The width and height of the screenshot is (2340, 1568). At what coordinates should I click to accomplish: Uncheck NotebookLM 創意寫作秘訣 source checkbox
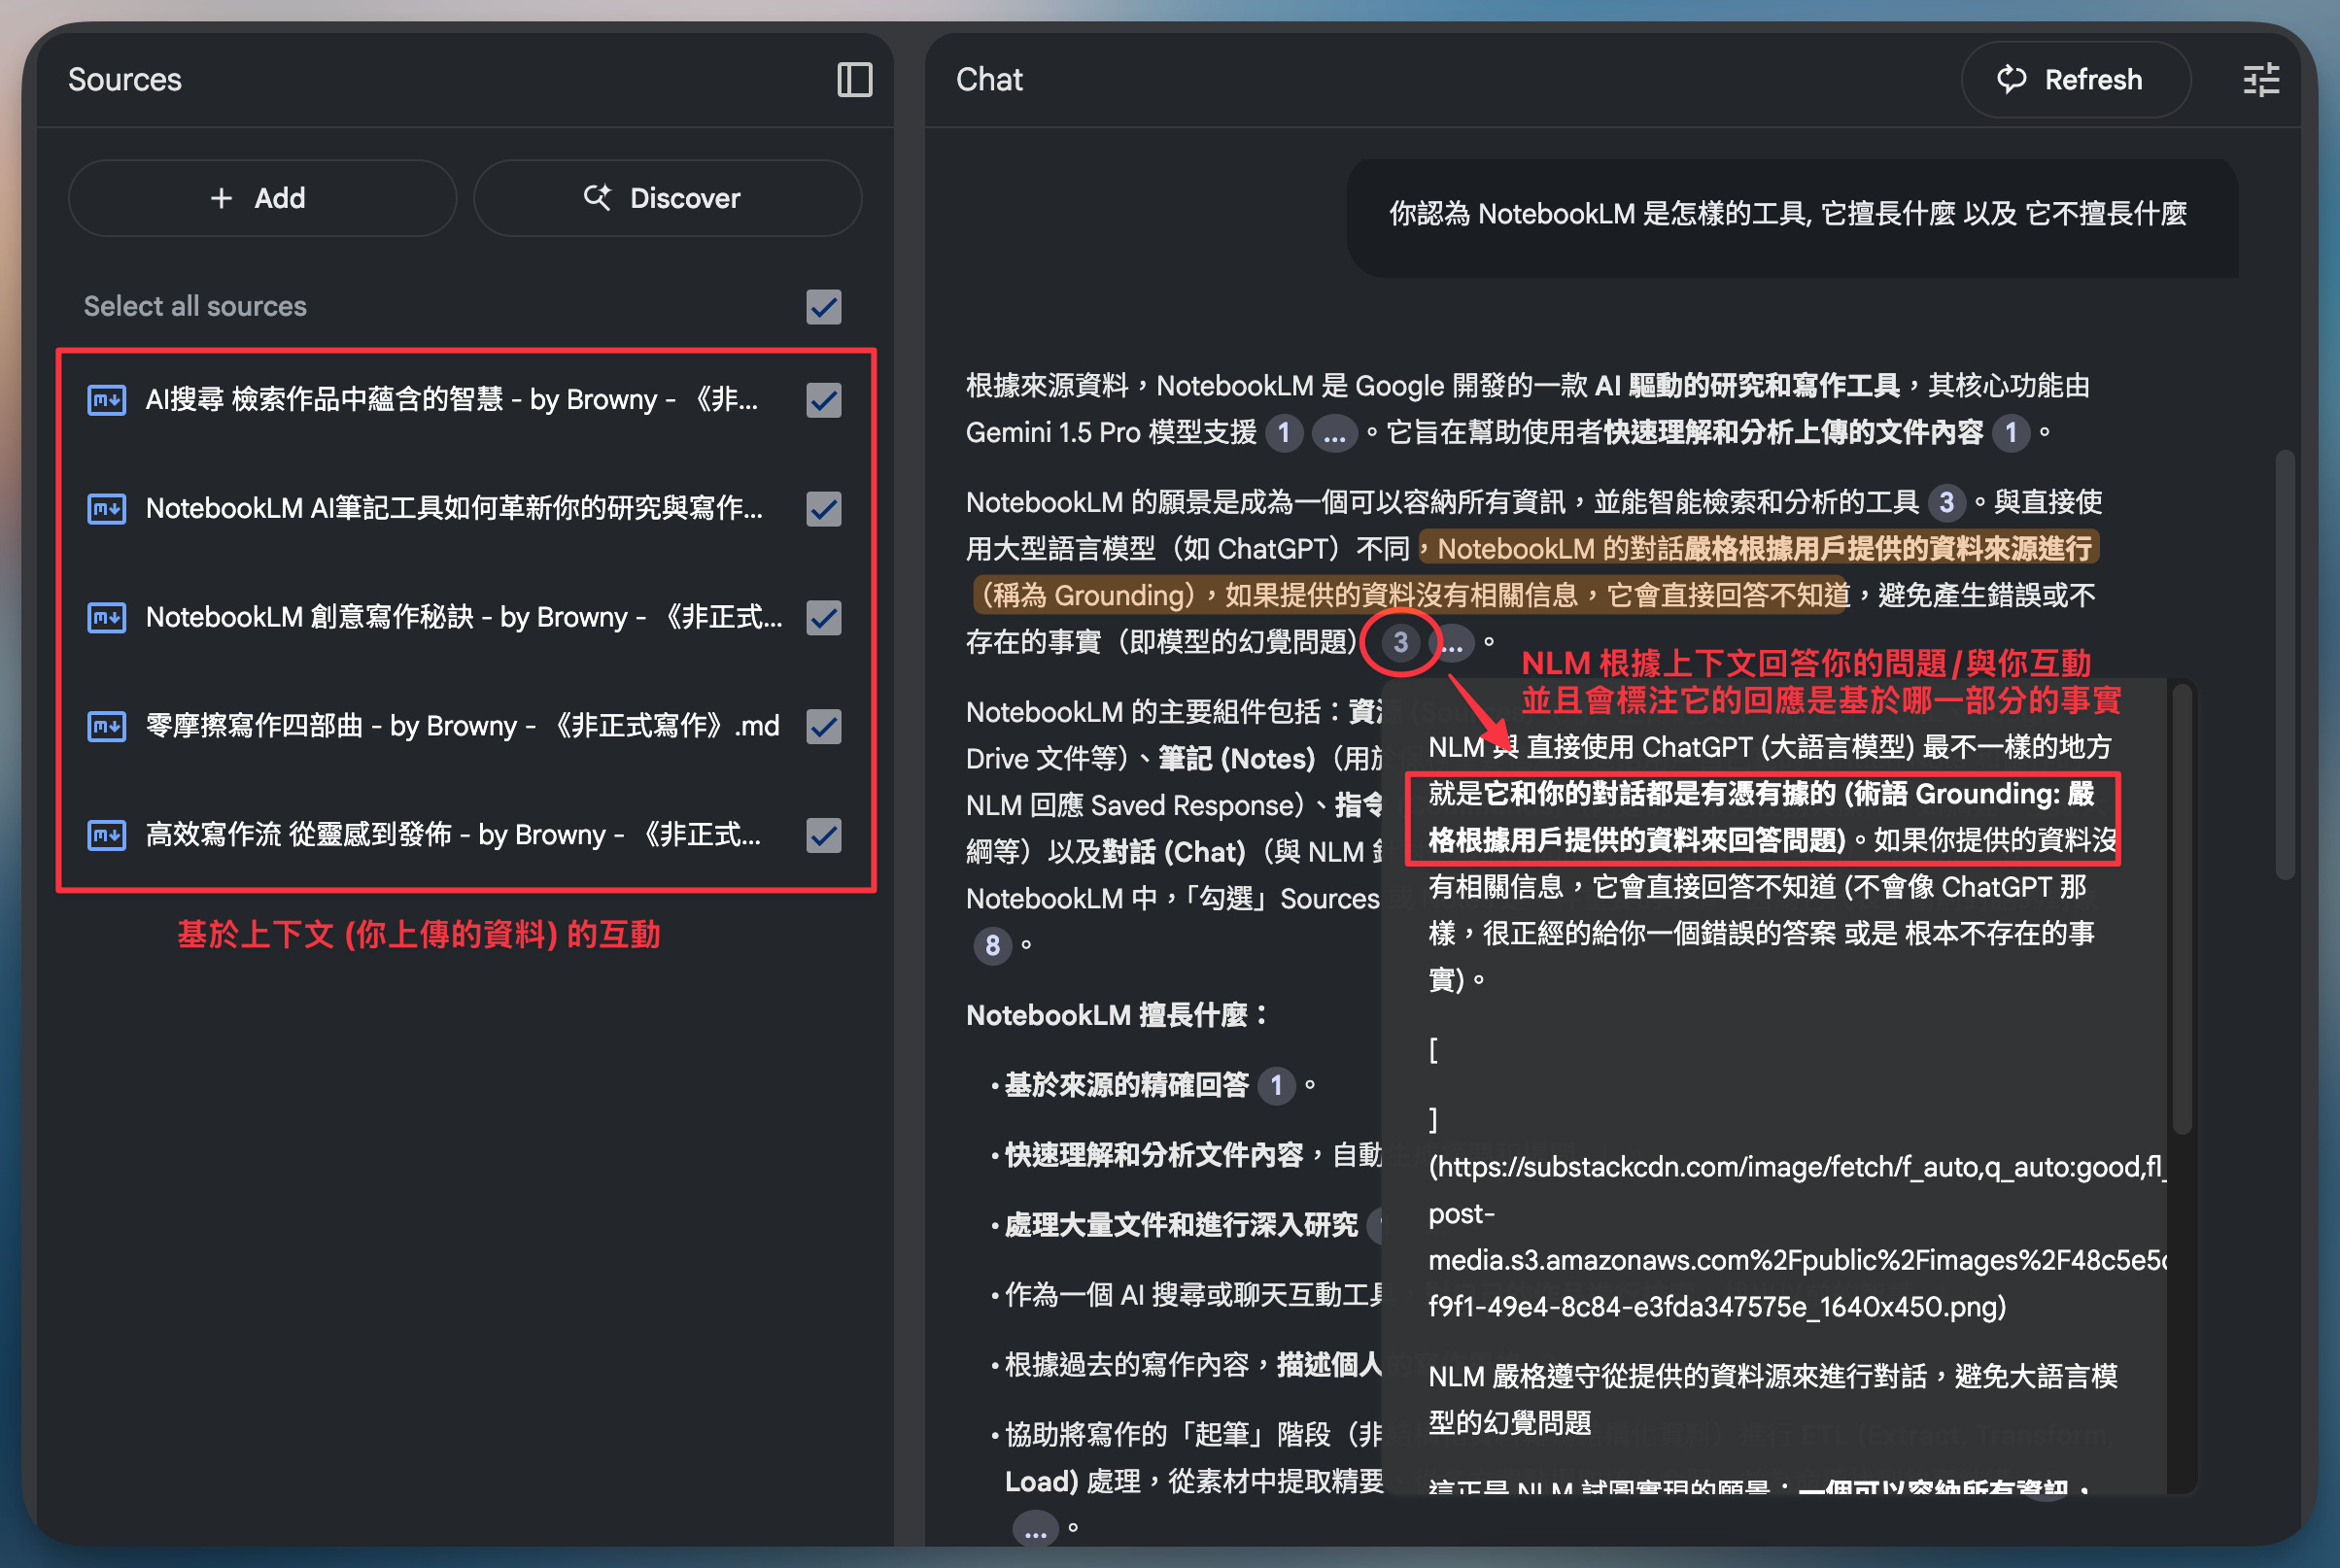tap(823, 617)
